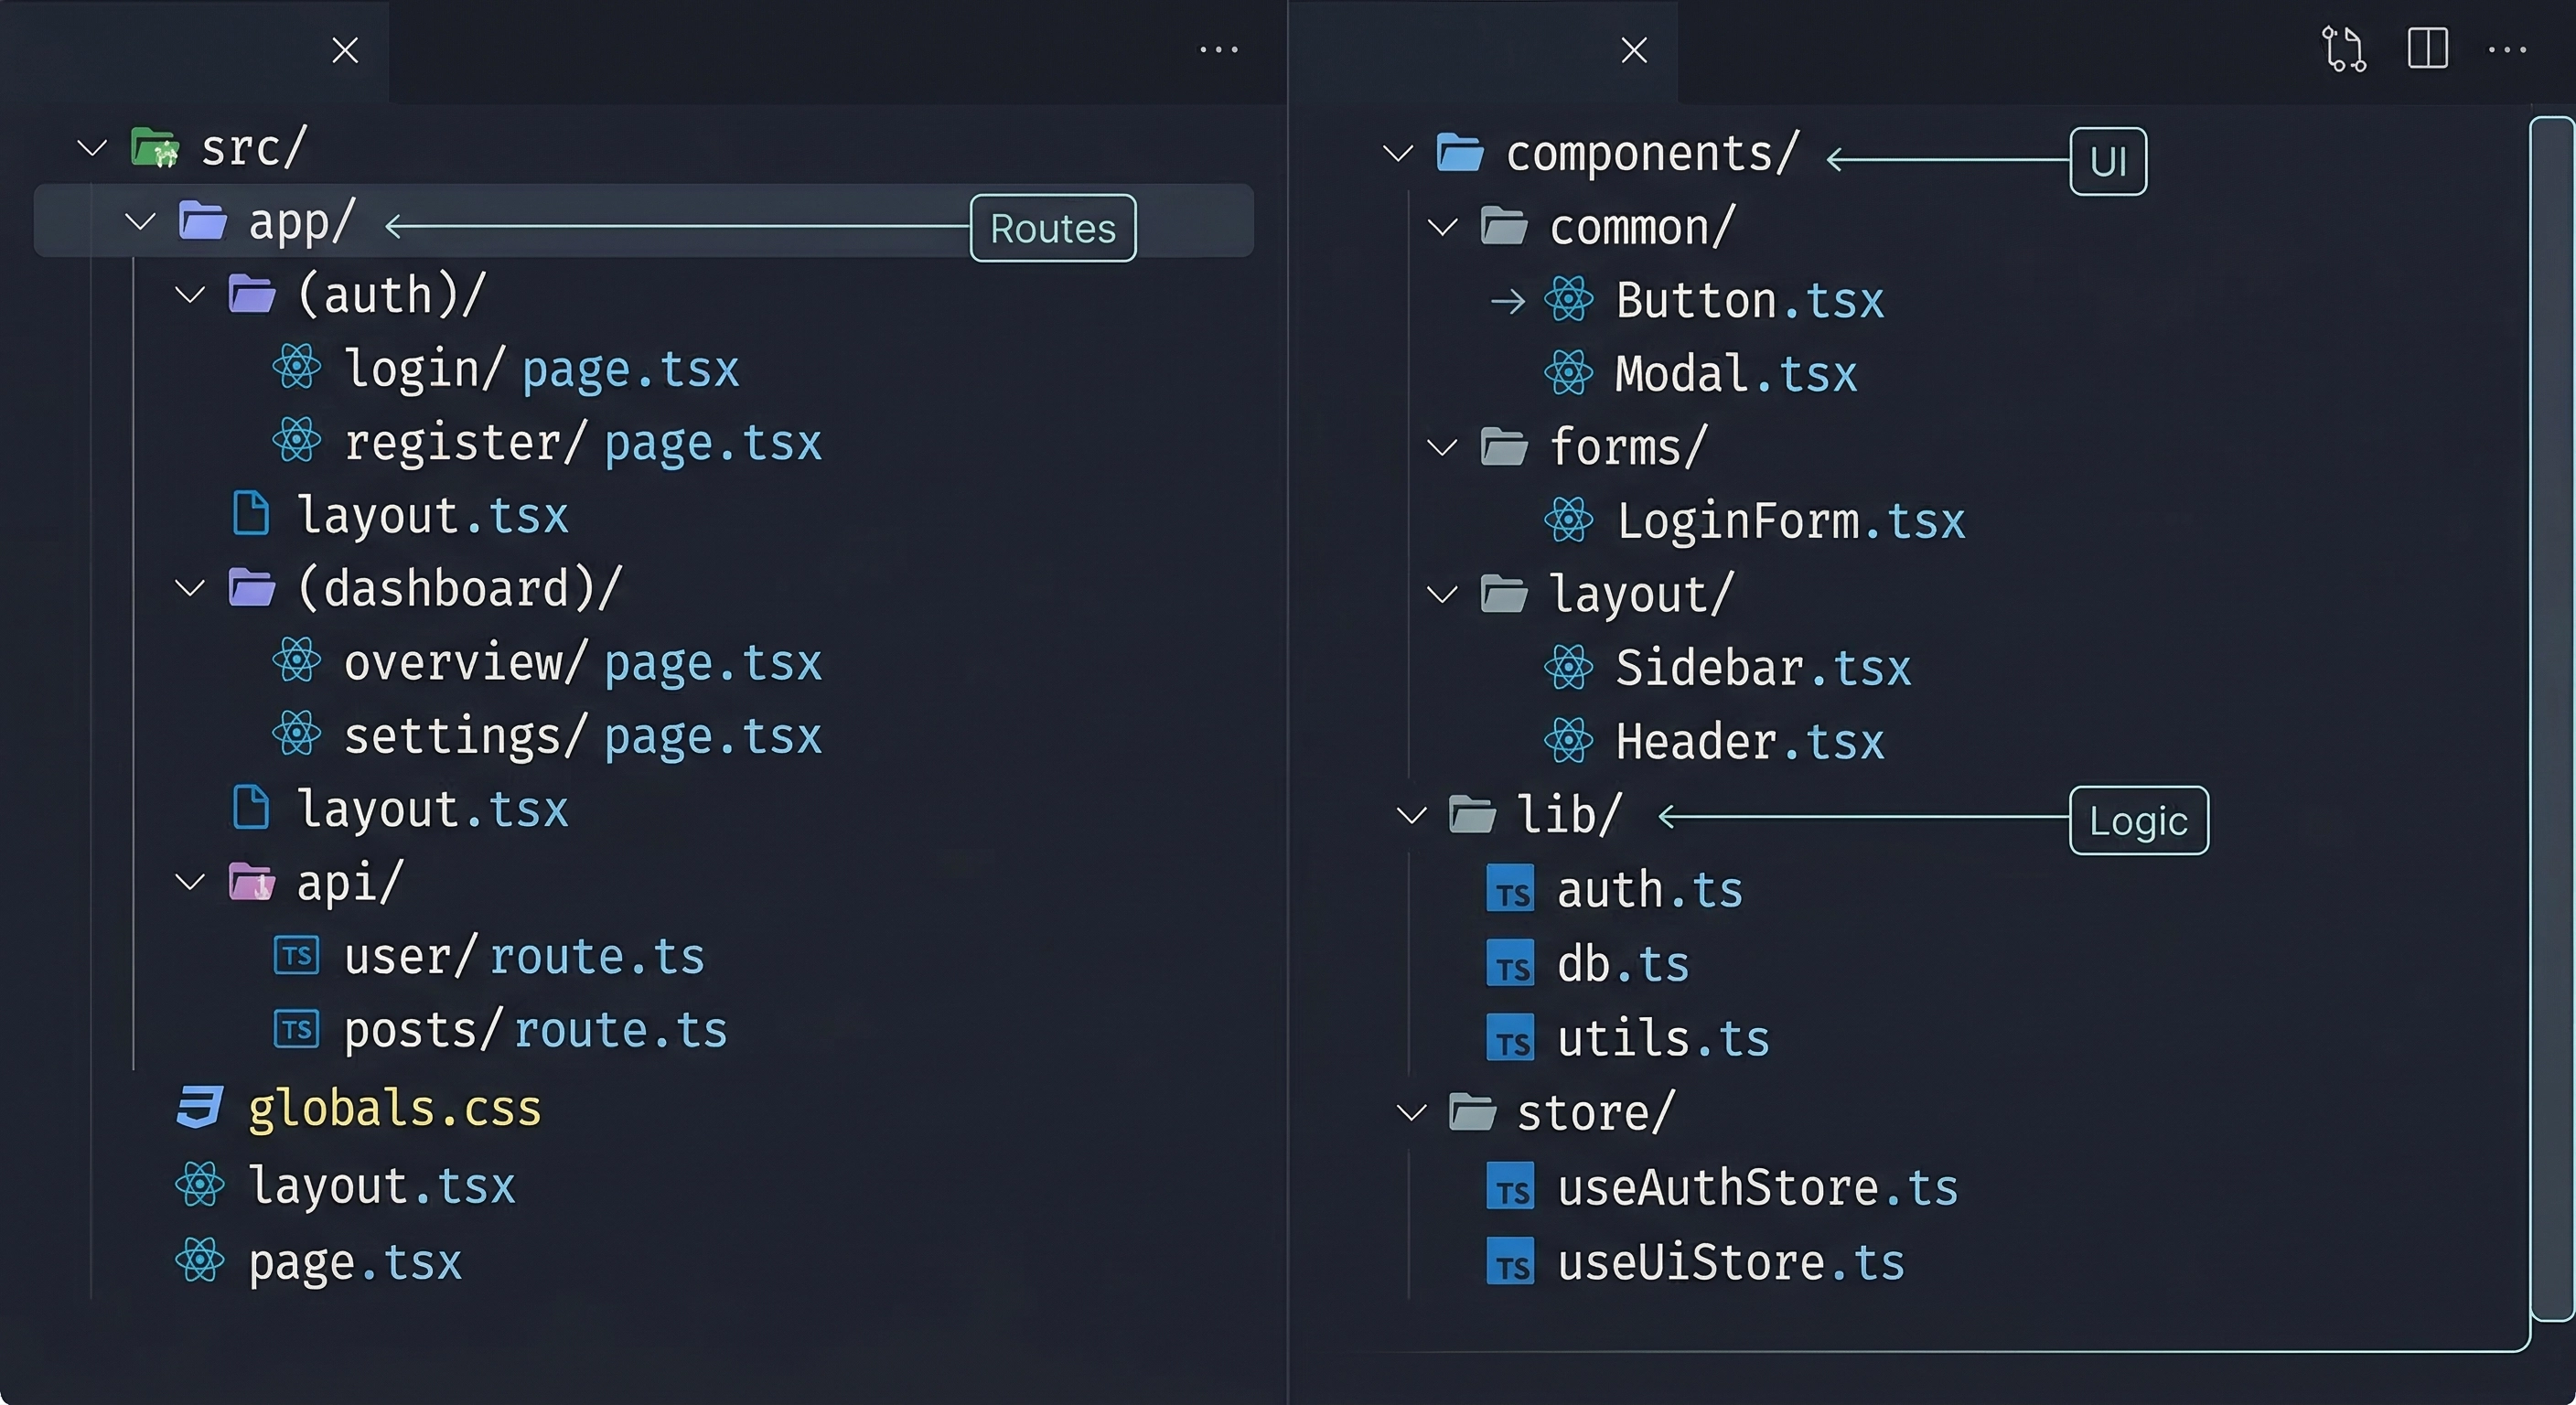The image size is (2576, 1405).
Task: Open the left pane more actions ellipsis
Action: coord(1218,49)
